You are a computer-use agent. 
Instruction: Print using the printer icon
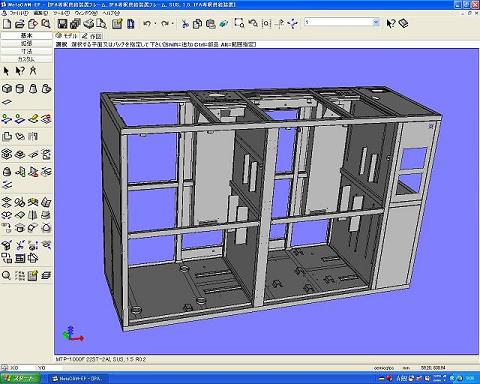[x=88, y=24]
